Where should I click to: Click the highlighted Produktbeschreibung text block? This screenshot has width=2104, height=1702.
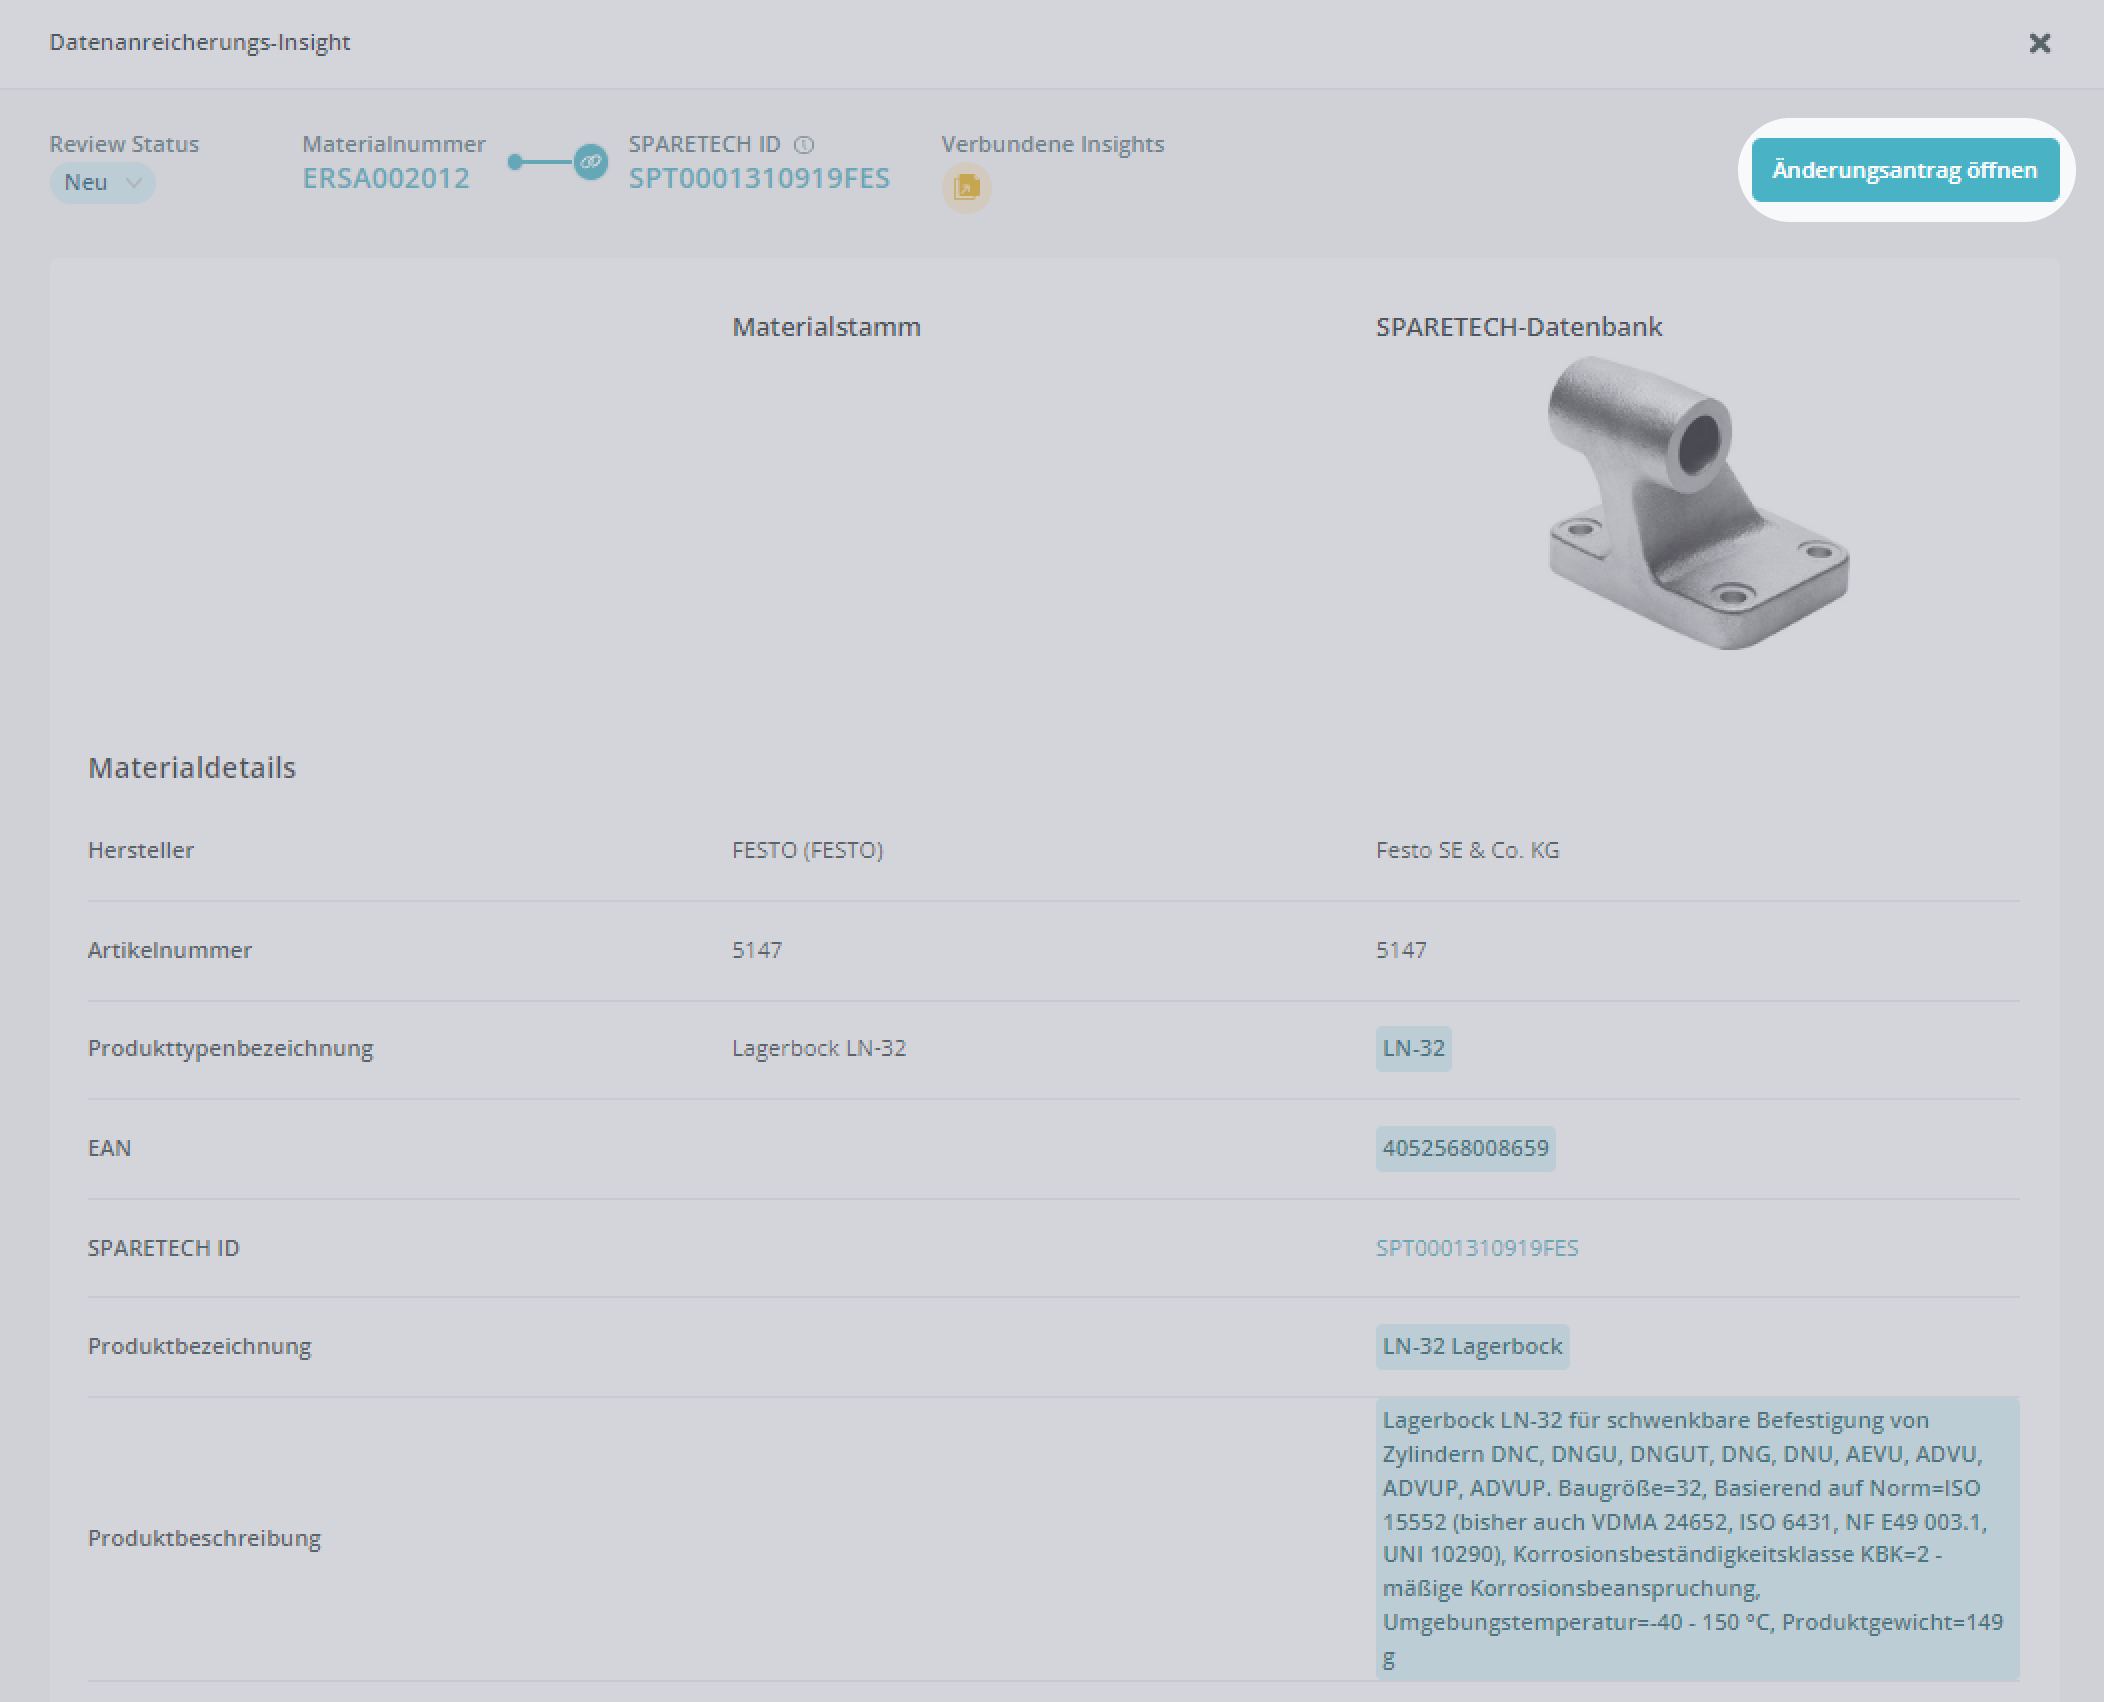[1696, 1538]
